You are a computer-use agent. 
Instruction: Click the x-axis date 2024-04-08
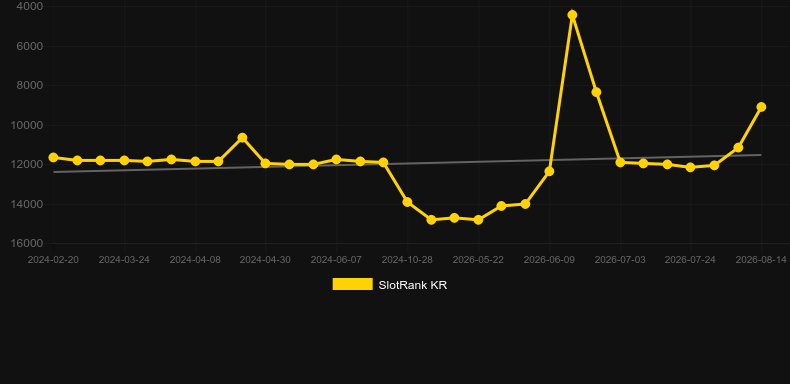(x=195, y=260)
